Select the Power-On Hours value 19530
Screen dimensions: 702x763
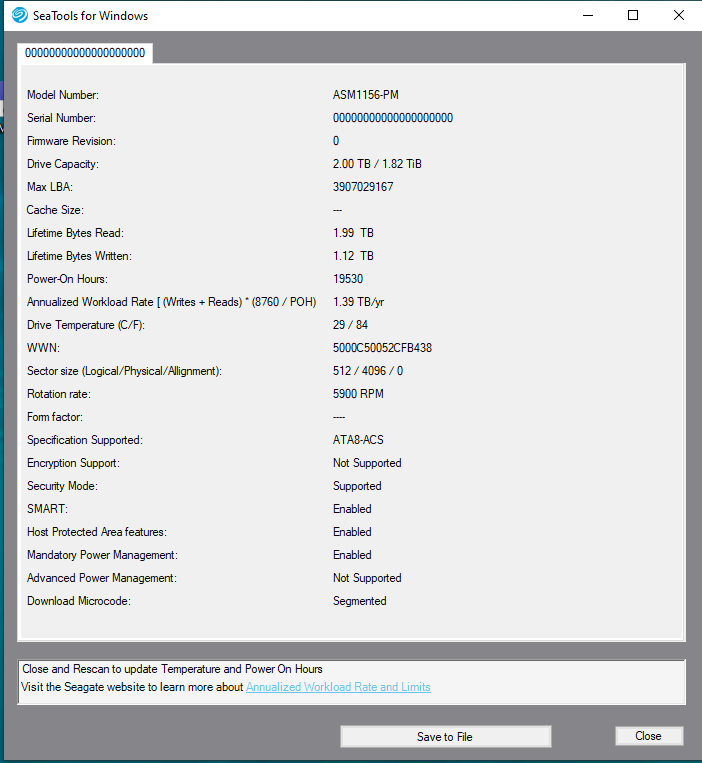[348, 279]
